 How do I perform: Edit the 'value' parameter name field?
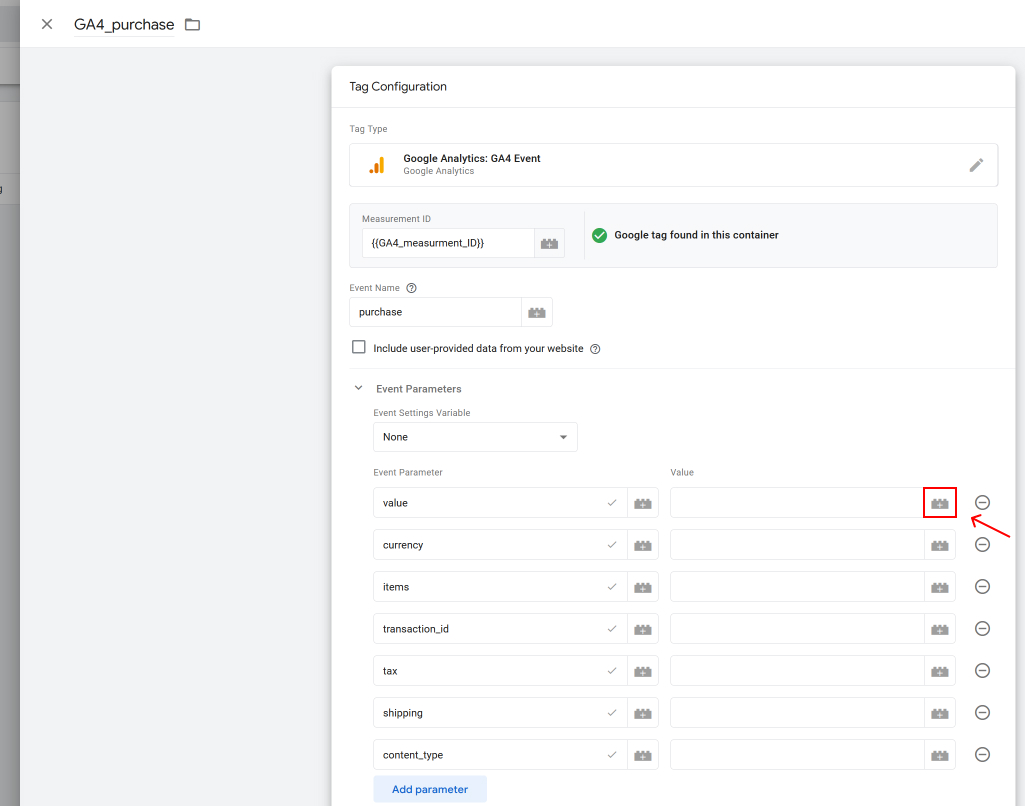tap(500, 503)
